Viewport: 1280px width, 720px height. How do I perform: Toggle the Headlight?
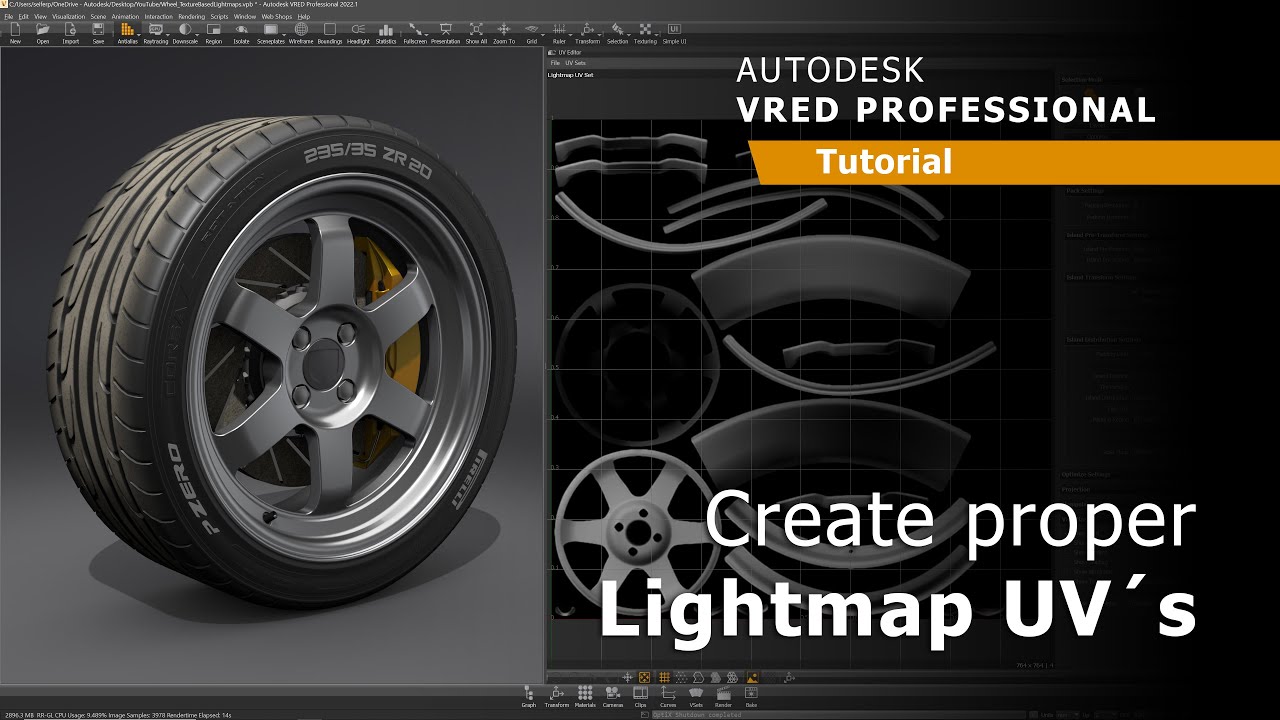tap(358, 34)
